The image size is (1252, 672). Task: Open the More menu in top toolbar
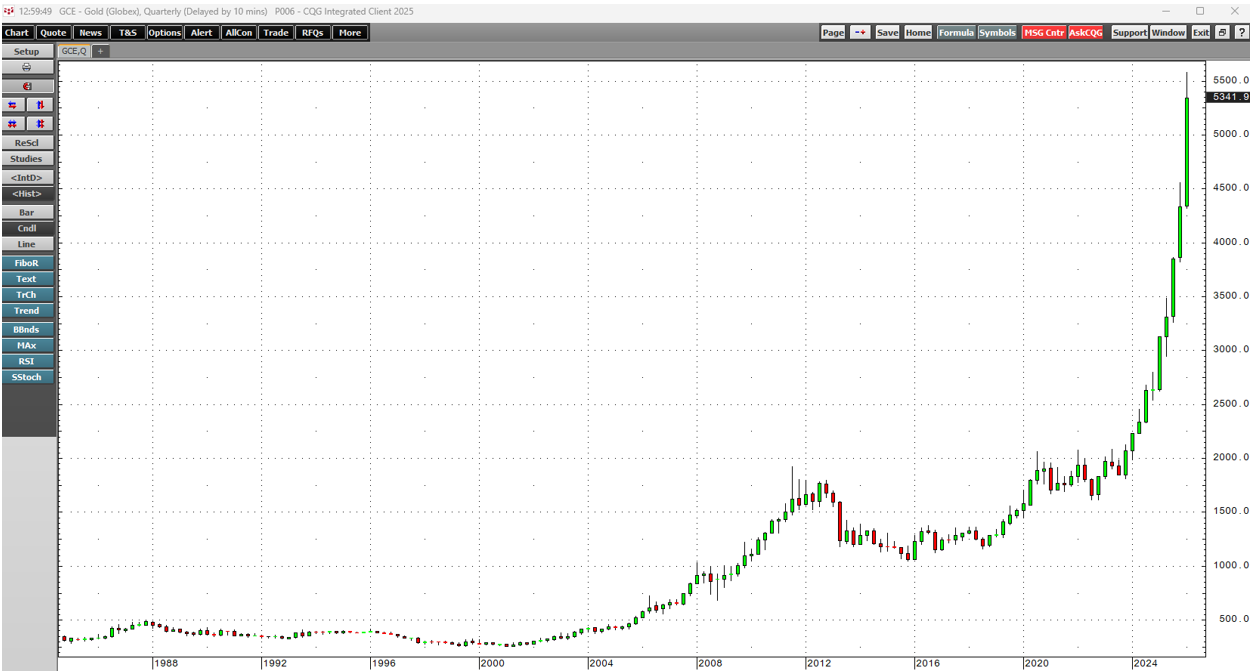pos(349,33)
